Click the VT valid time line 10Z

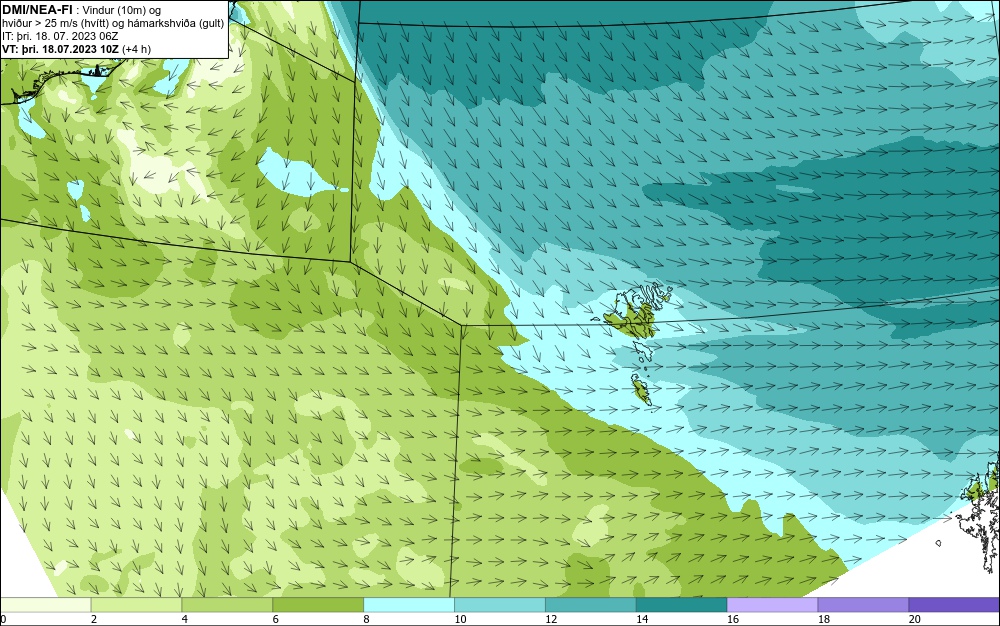[x=77, y=49]
